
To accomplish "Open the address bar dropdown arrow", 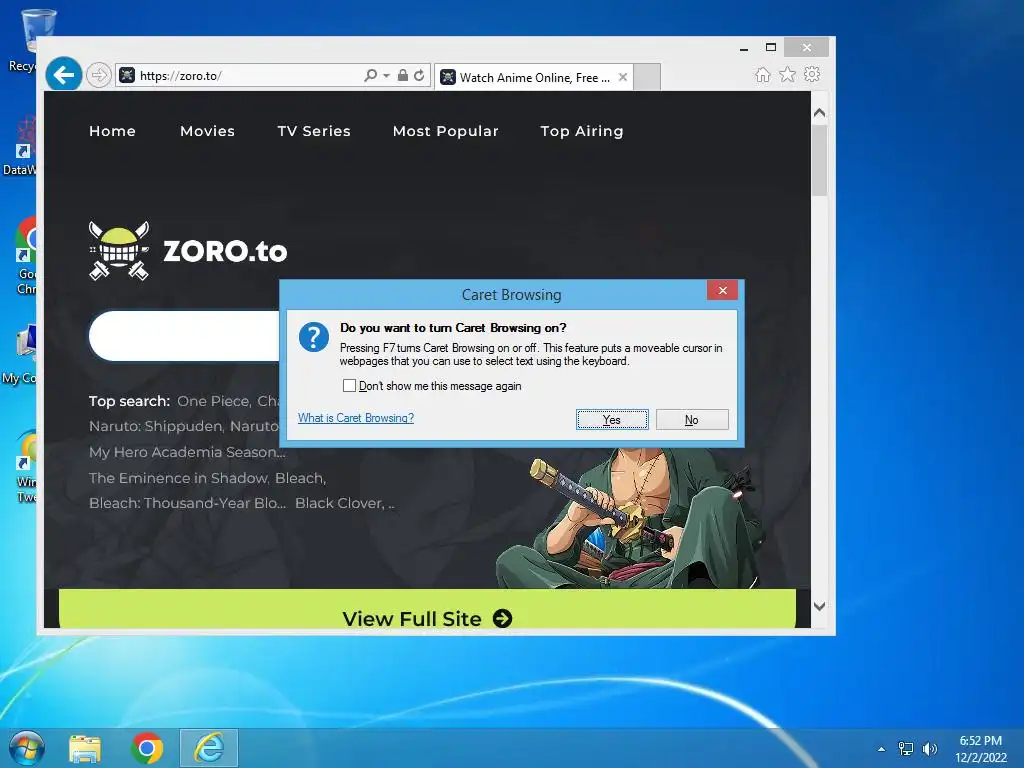I will pyautogui.click(x=387, y=76).
